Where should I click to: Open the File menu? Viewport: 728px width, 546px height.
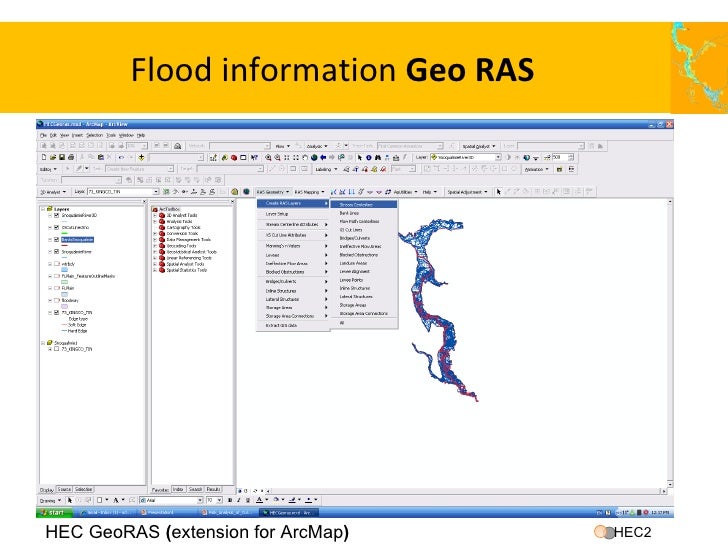pyautogui.click(x=43, y=135)
